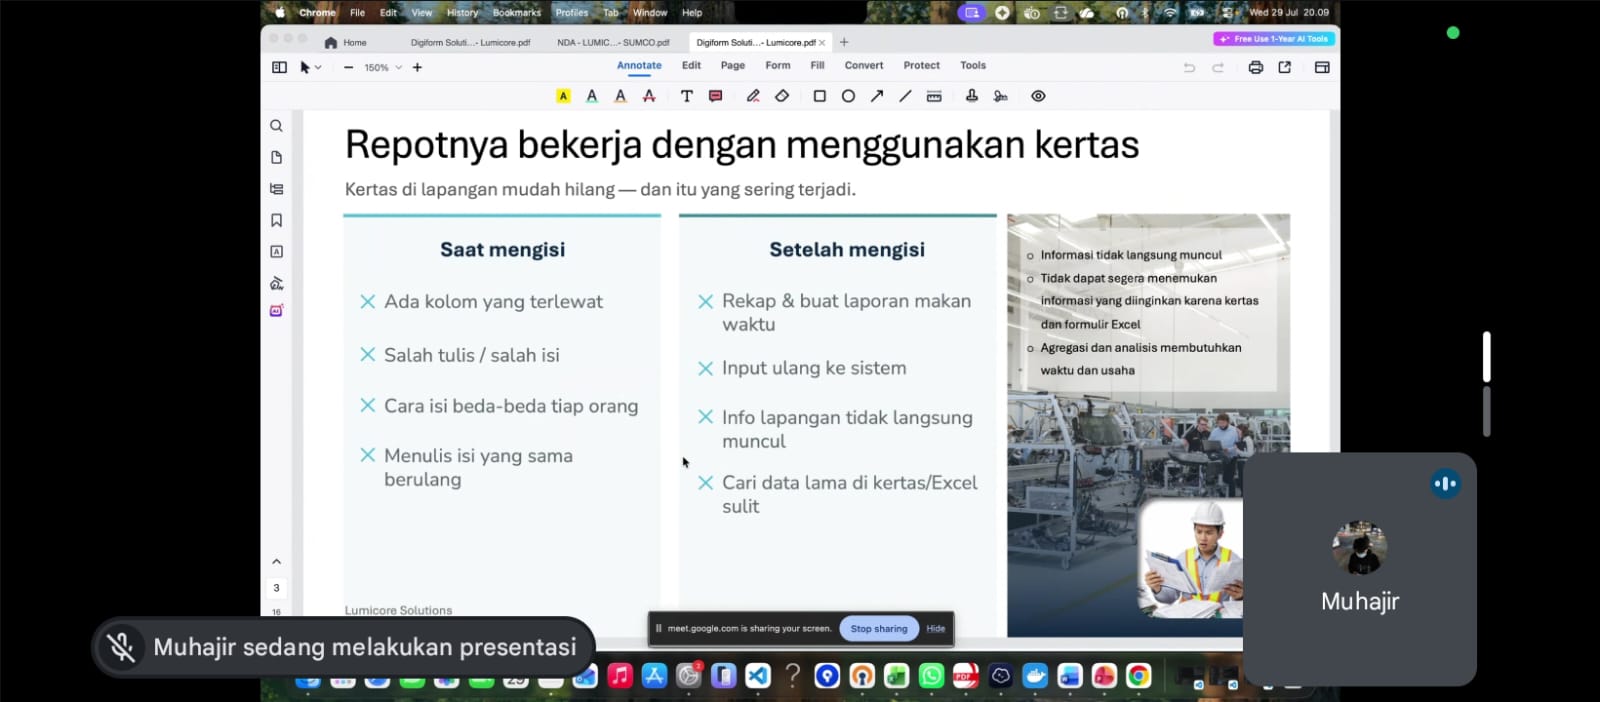Switch to the Edit tab
The width and height of the screenshot is (1600, 702).
[x=691, y=66]
